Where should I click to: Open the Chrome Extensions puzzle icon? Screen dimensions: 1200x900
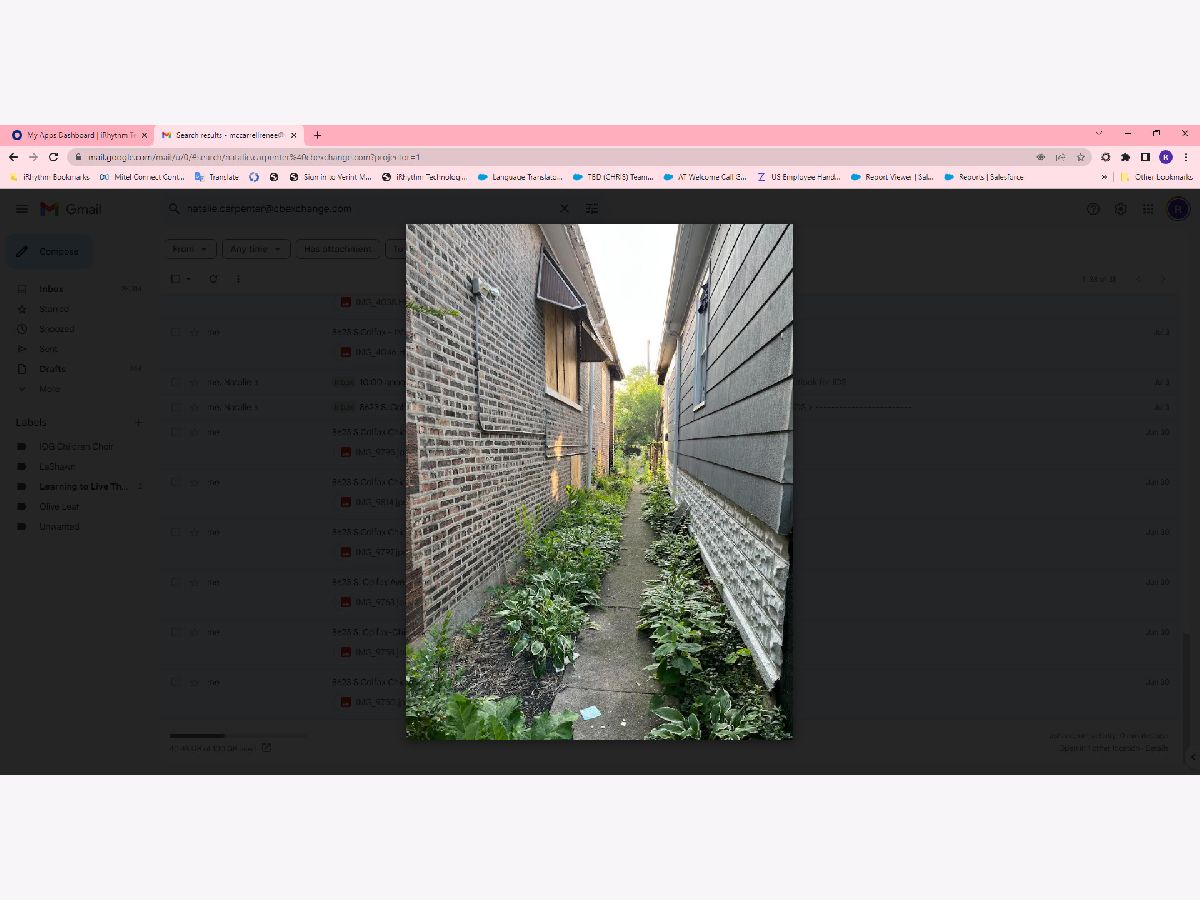(x=1125, y=157)
